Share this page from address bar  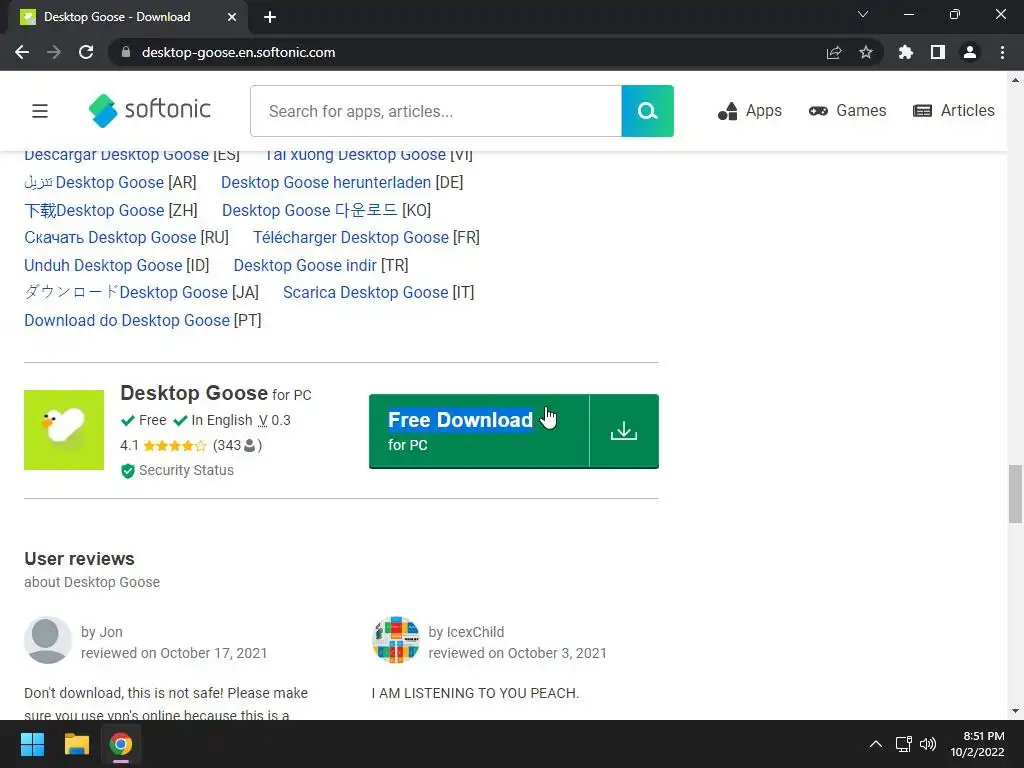tap(833, 52)
